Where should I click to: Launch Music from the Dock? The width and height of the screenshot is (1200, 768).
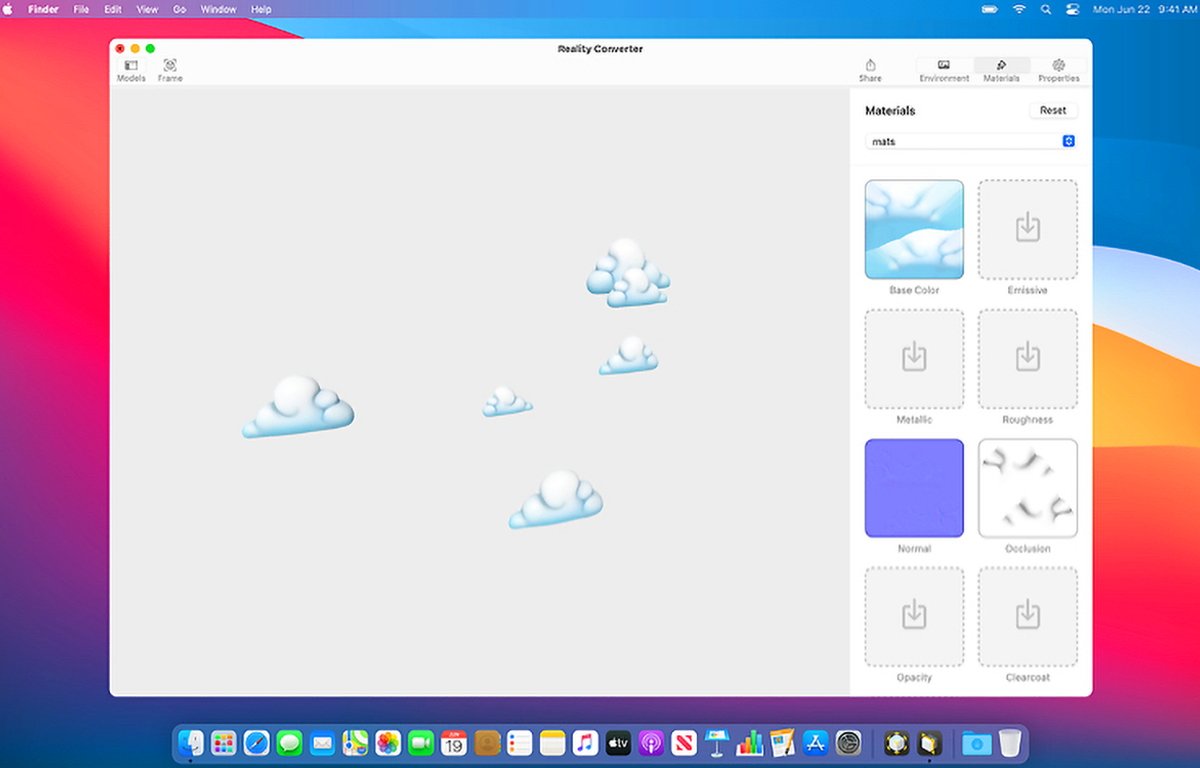click(x=586, y=743)
